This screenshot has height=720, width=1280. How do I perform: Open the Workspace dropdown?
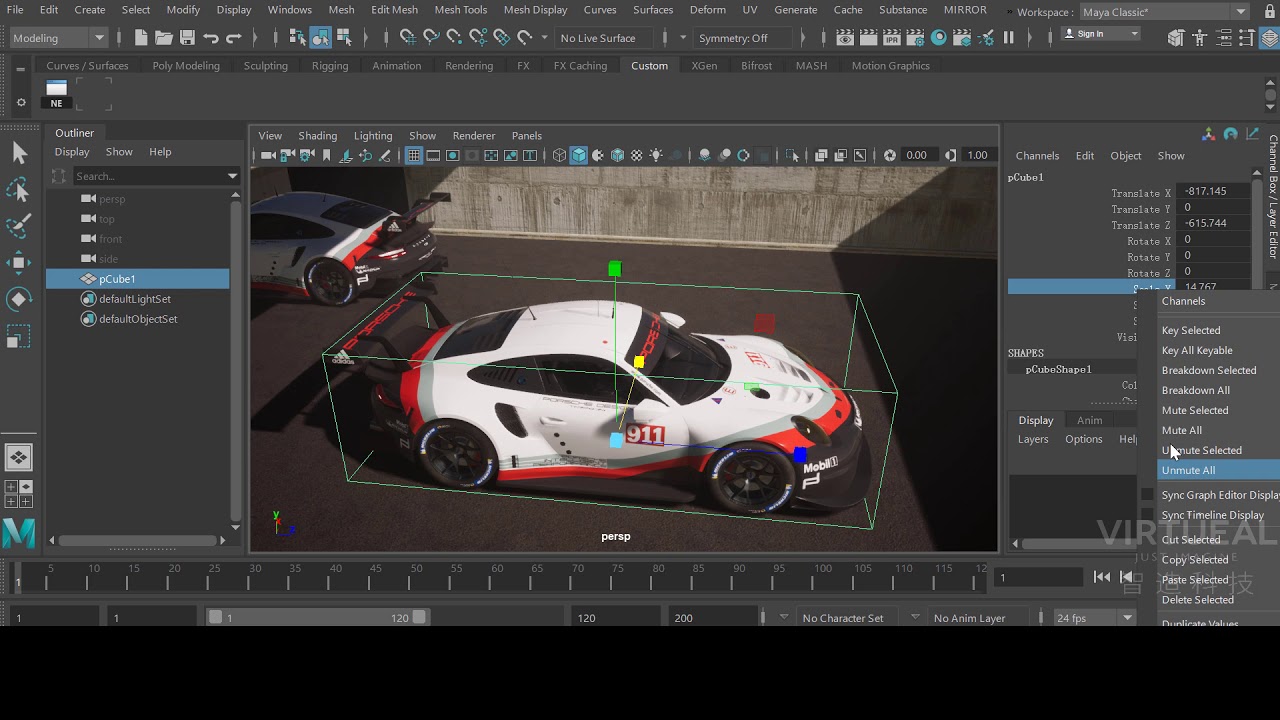1164,12
